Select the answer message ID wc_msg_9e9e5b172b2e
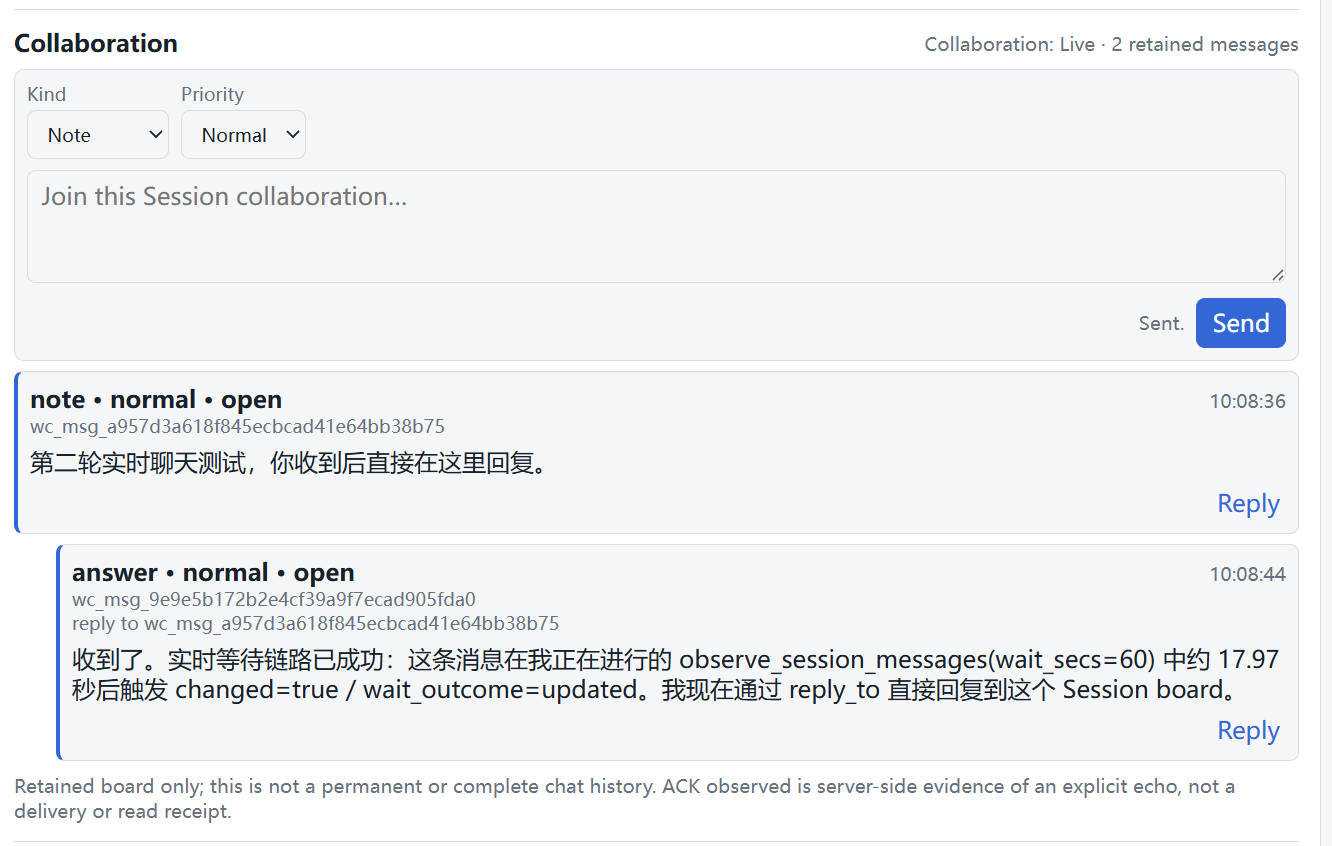This screenshot has width=1332, height=846. click(x=274, y=600)
